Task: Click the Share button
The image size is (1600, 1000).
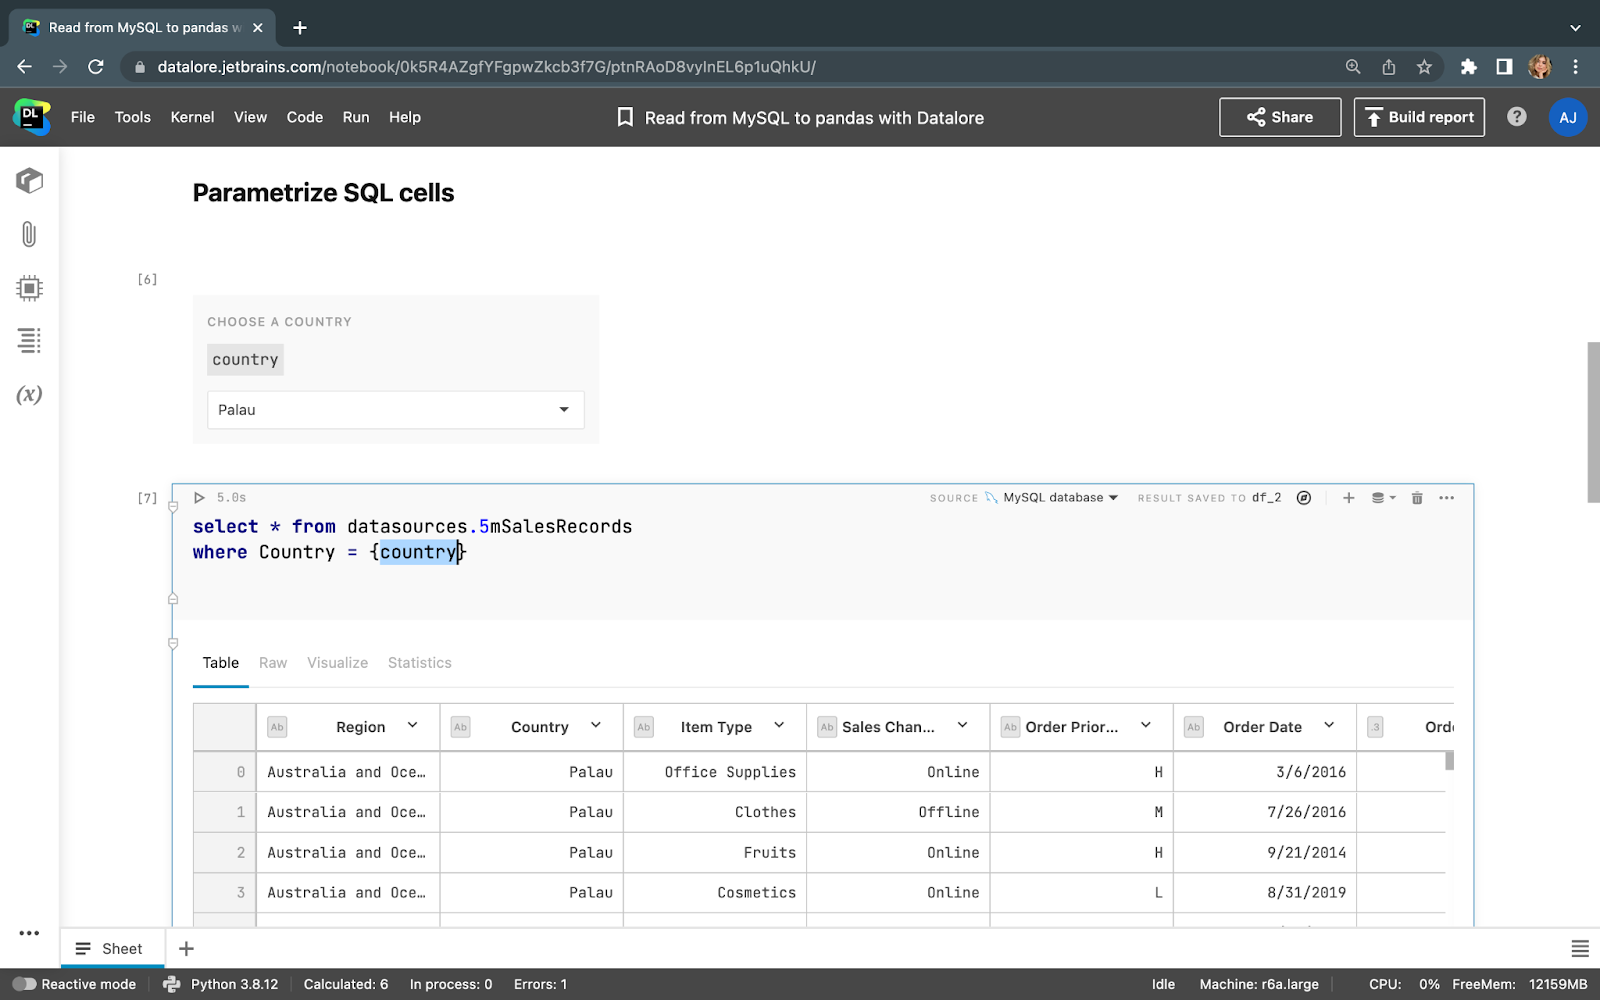Action: coord(1280,117)
